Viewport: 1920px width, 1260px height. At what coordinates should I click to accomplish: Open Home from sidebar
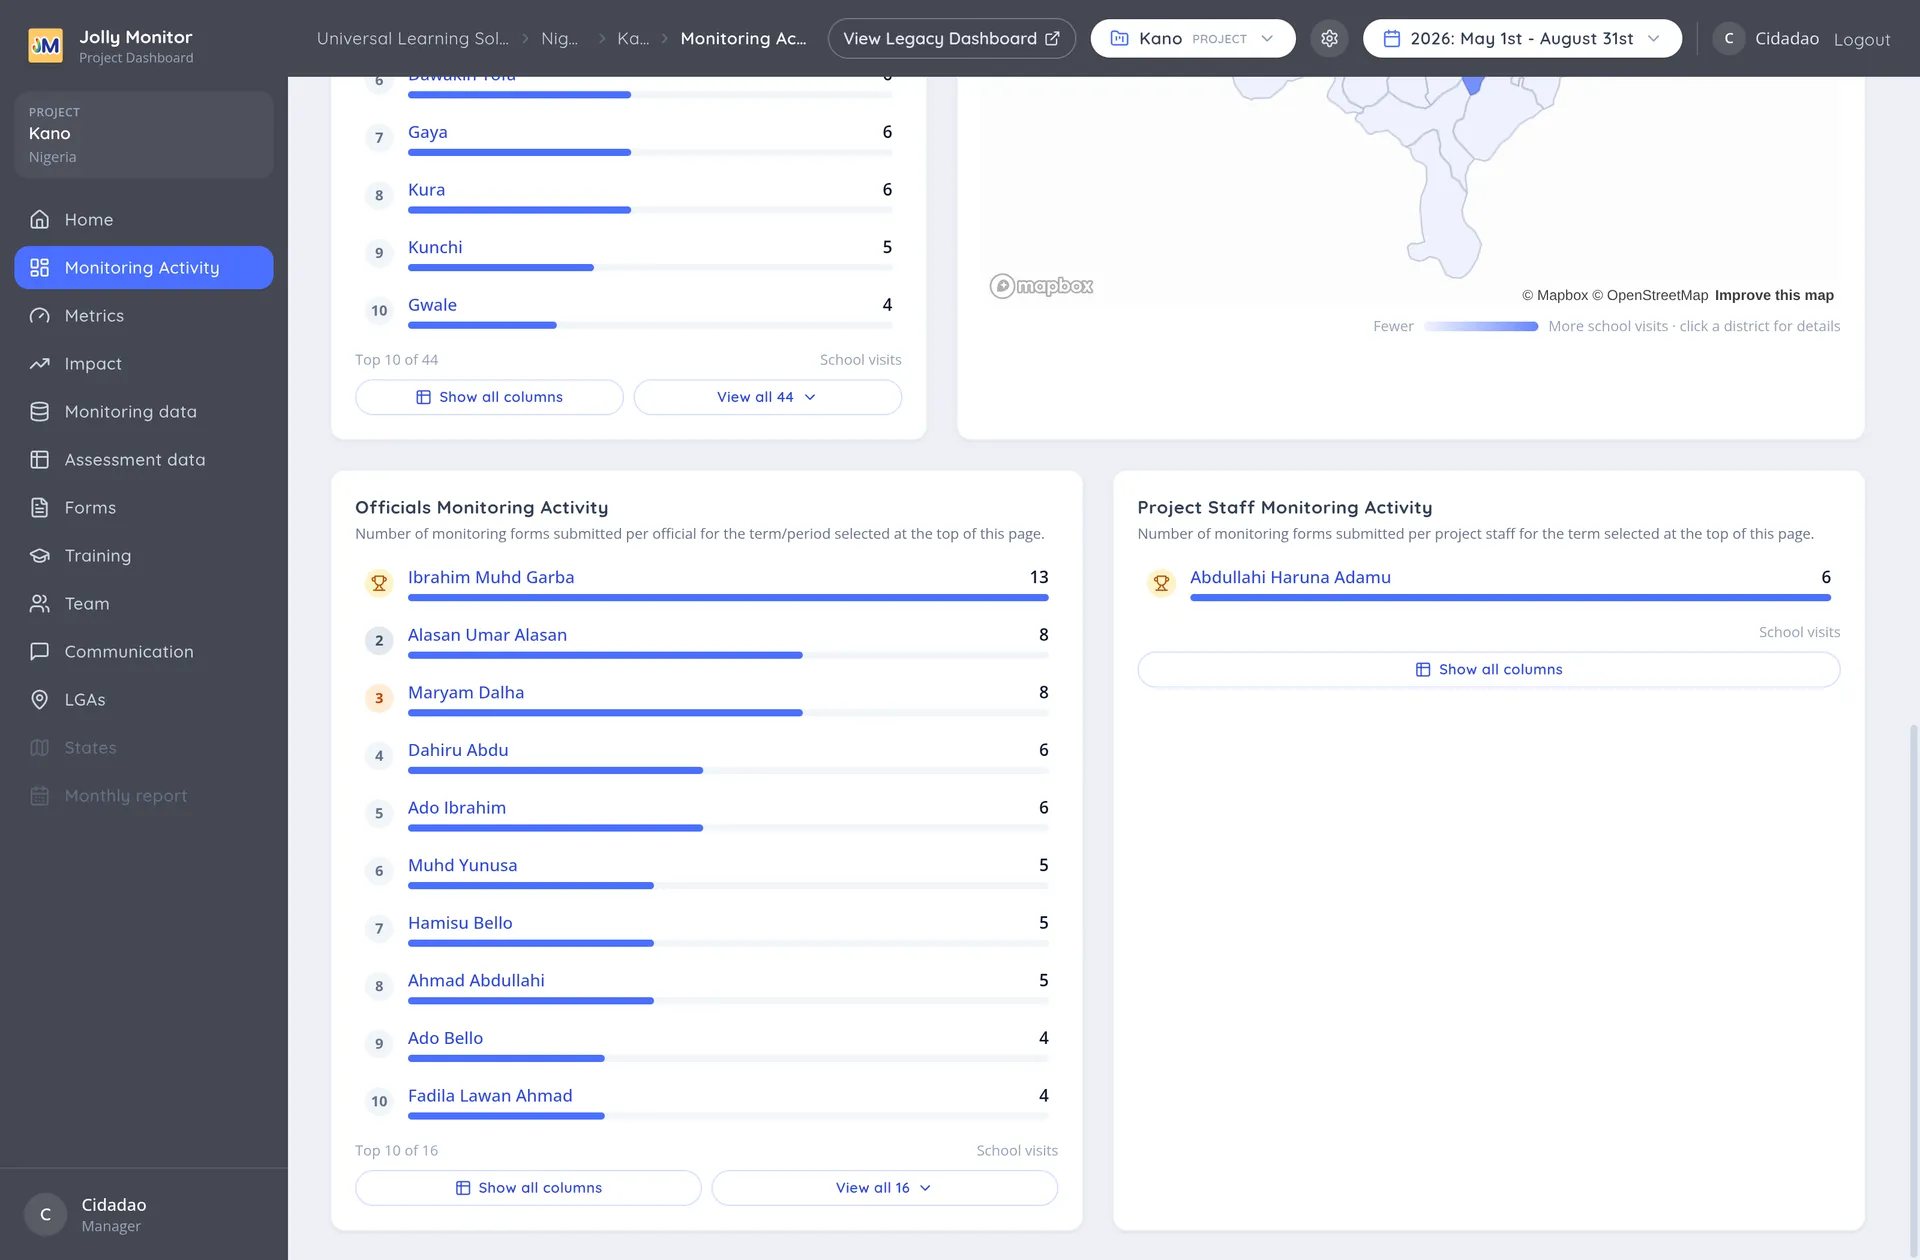144,219
